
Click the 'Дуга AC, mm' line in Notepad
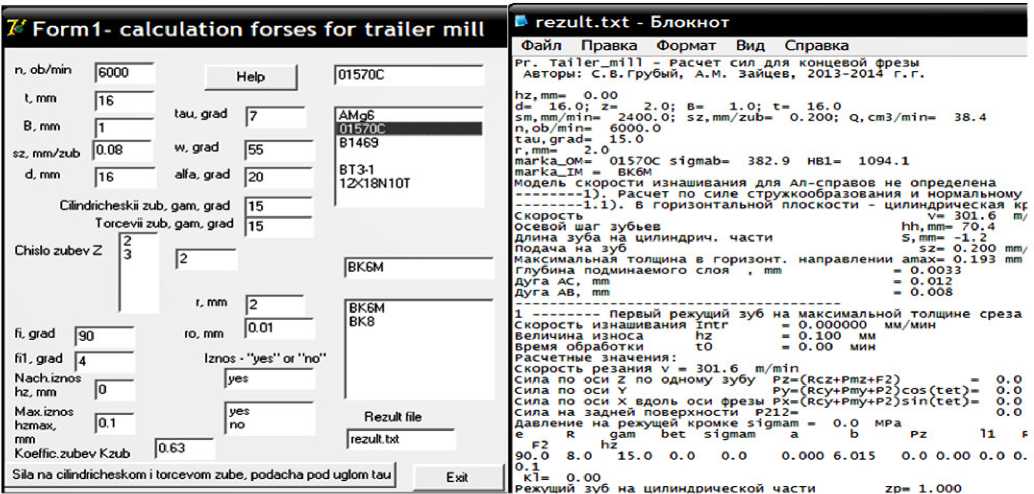[732, 282]
